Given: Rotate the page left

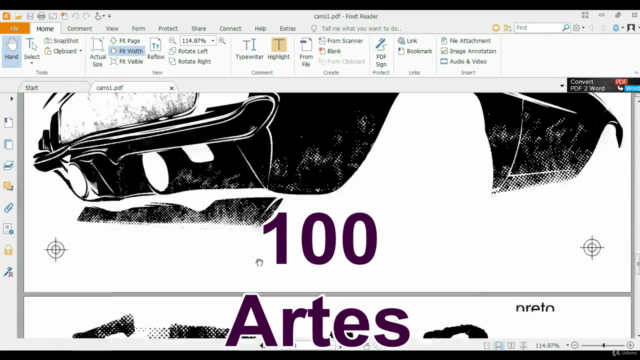Looking at the screenshot, I should (x=189, y=51).
